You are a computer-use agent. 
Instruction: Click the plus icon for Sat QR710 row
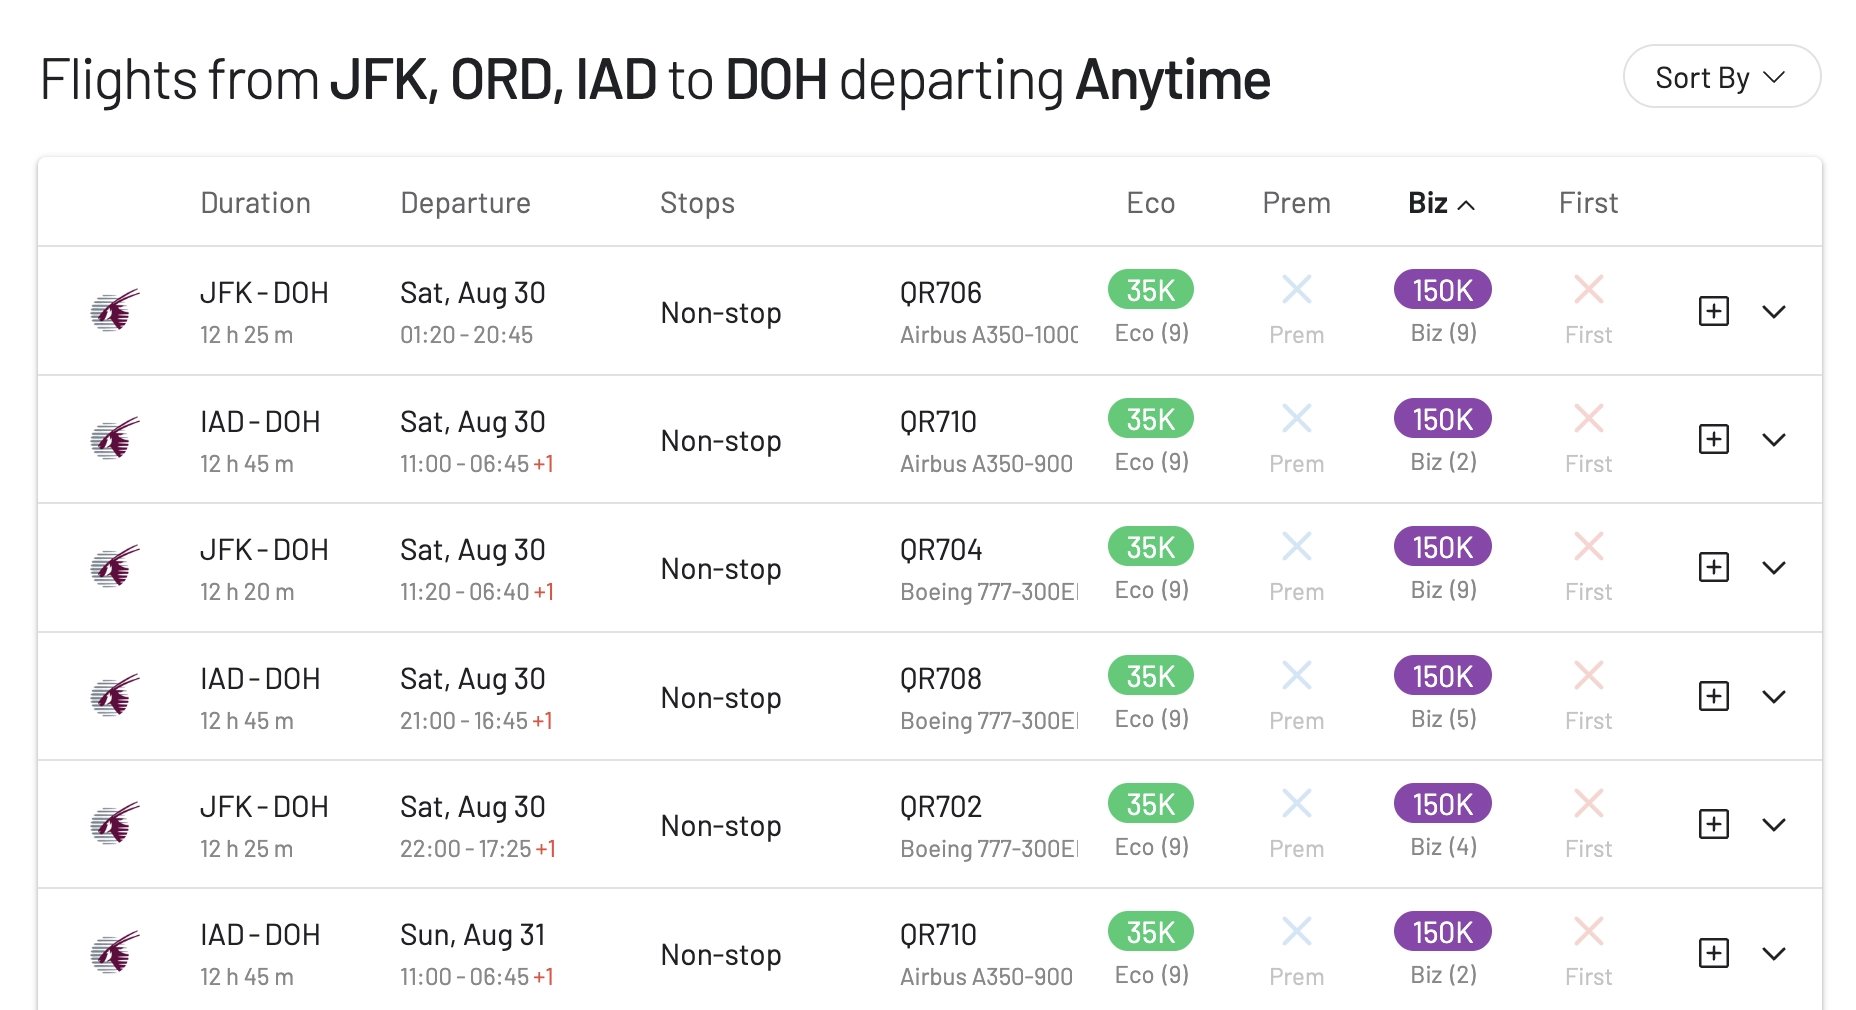point(1714,439)
